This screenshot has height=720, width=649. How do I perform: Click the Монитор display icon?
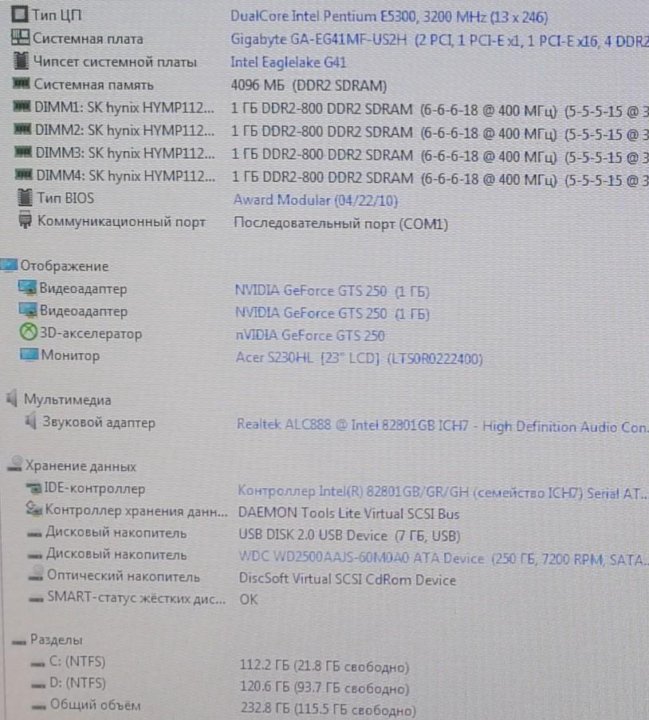coord(29,354)
